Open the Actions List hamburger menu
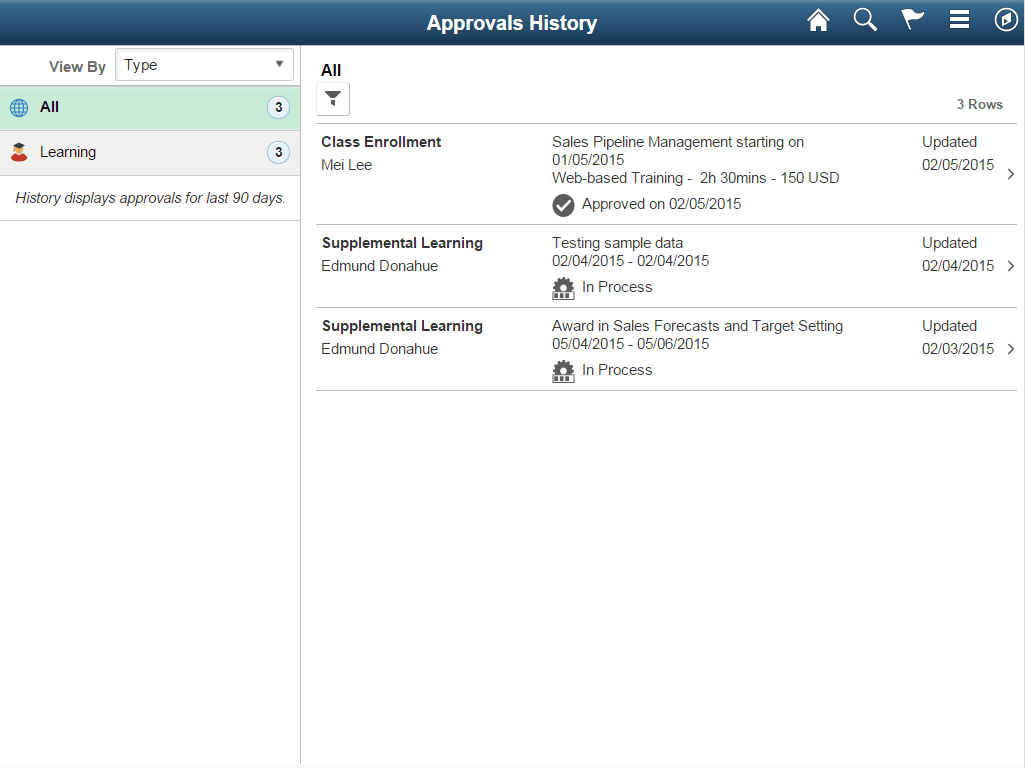The image size is (1025, 768). [x=958, y=19]
